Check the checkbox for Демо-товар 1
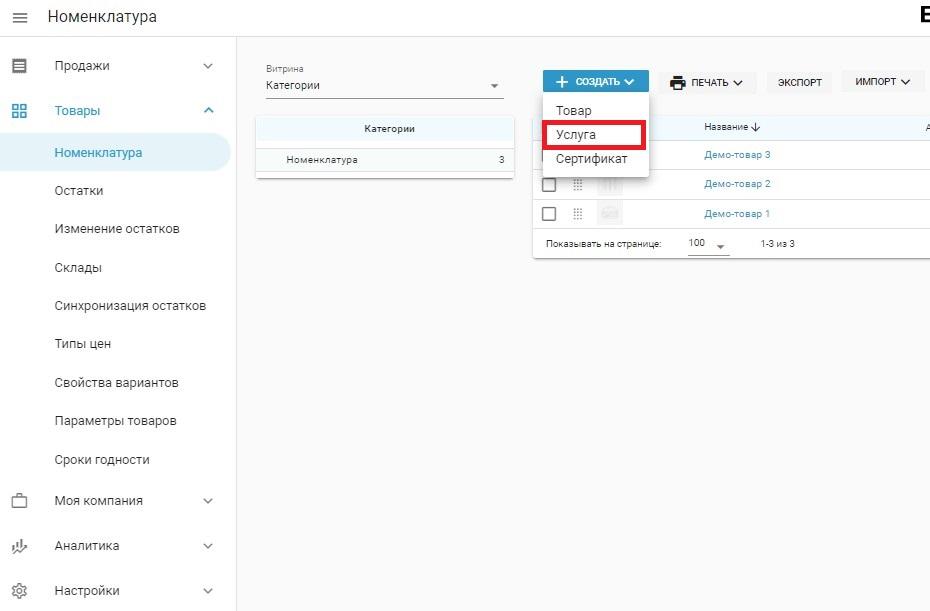This screenshot has height=611, width=930. pyautogui.click(x=549, y=214)
